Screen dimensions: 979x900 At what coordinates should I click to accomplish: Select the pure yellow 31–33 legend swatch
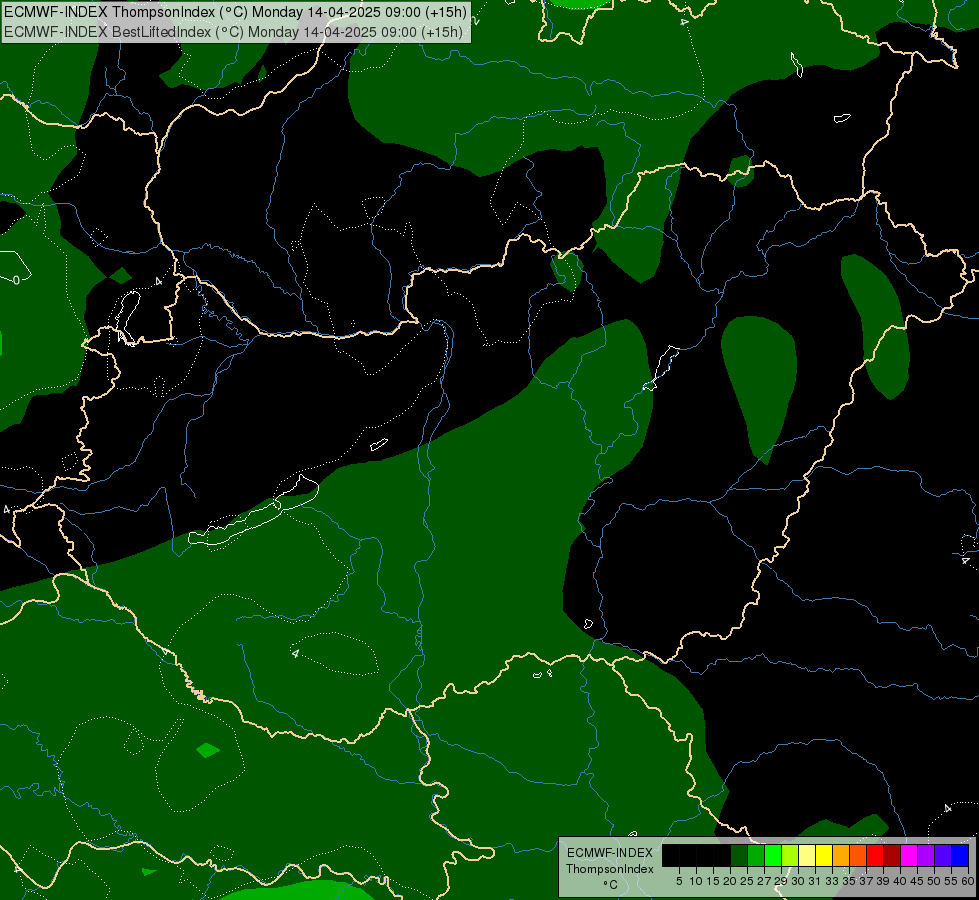pyautogui.click(x=824, y=855)
